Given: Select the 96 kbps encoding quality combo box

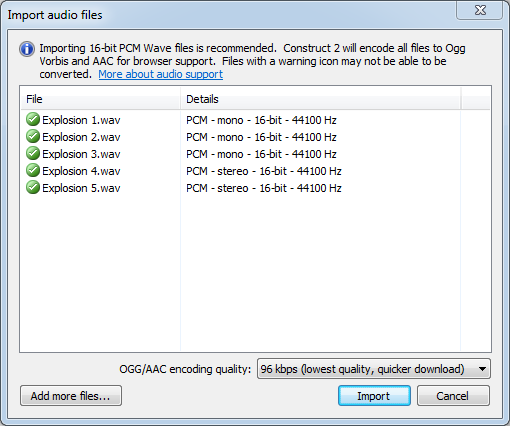Looking at the screenshot, I should [374, 369].
